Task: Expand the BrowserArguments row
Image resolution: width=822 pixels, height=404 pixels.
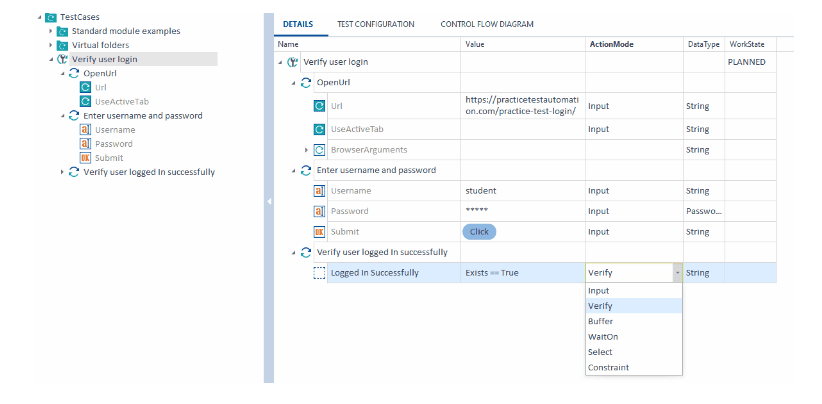Action: (307, 150)
